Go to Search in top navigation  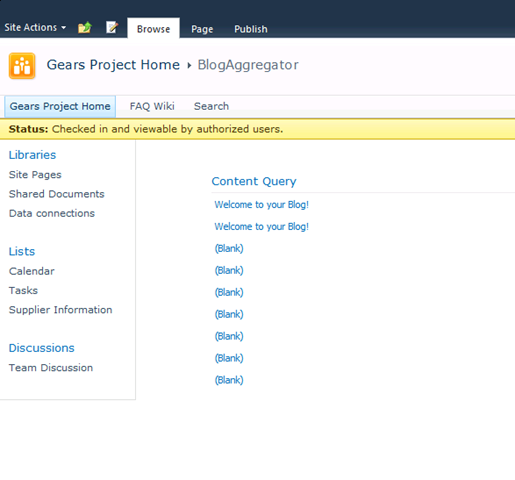click(211, 106)
